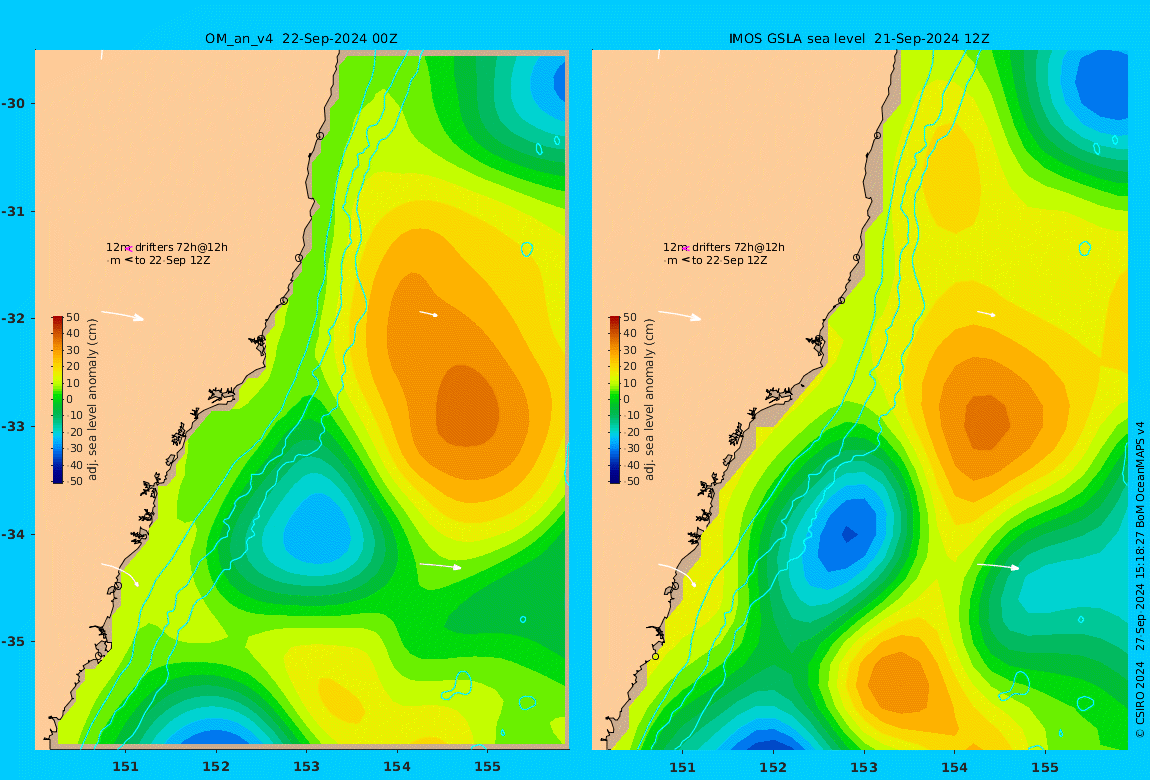Image resolution: width=1150 pixels, height=780 pixels.
Task: Click the white arrow over land near -32, left map
Action: tap(122, 316)
